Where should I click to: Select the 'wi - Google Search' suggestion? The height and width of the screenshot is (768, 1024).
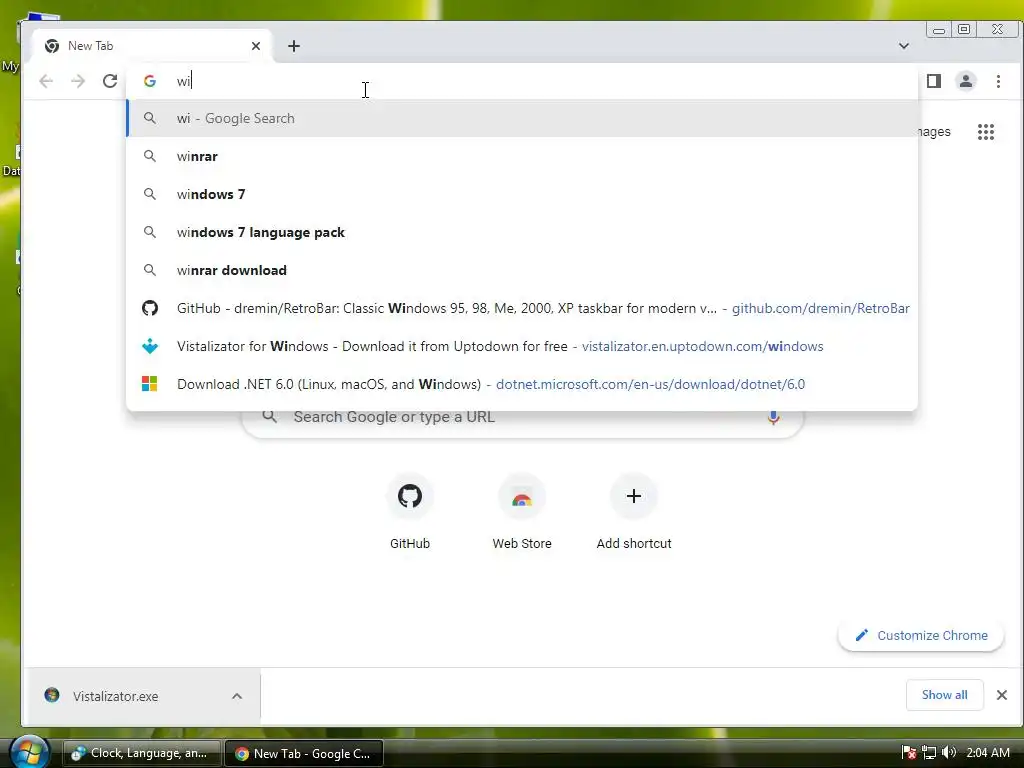point(522,118)
